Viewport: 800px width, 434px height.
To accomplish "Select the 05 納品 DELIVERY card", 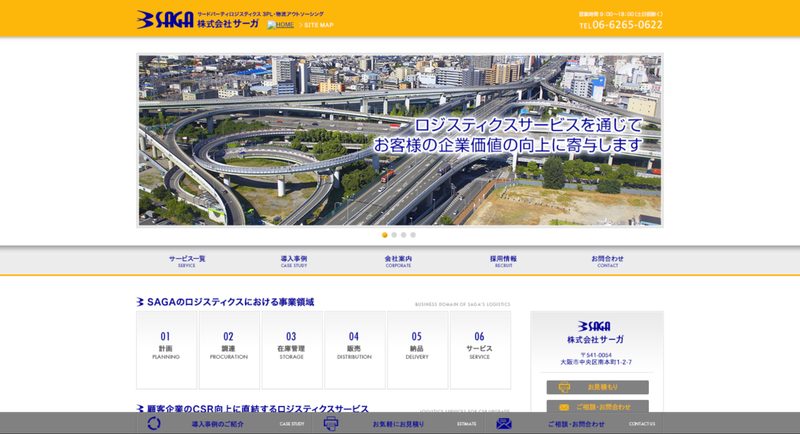I will tap(417, 350).
